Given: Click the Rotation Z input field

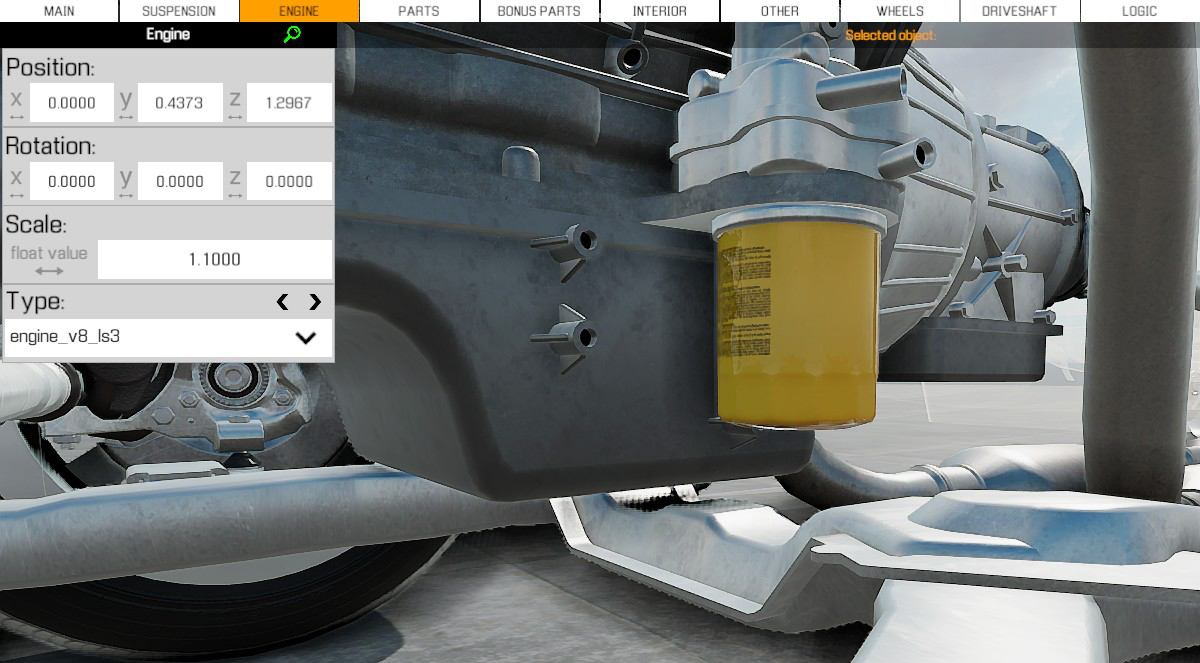Looking at the screenshot, I should tap(289, 181).
